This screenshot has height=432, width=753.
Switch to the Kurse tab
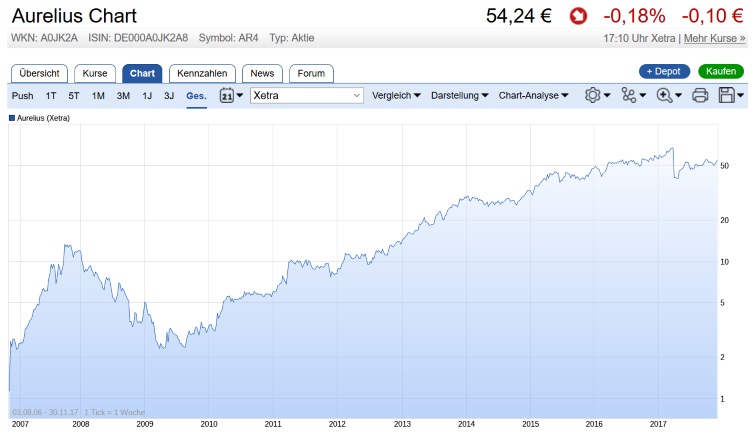pos(95,73)
